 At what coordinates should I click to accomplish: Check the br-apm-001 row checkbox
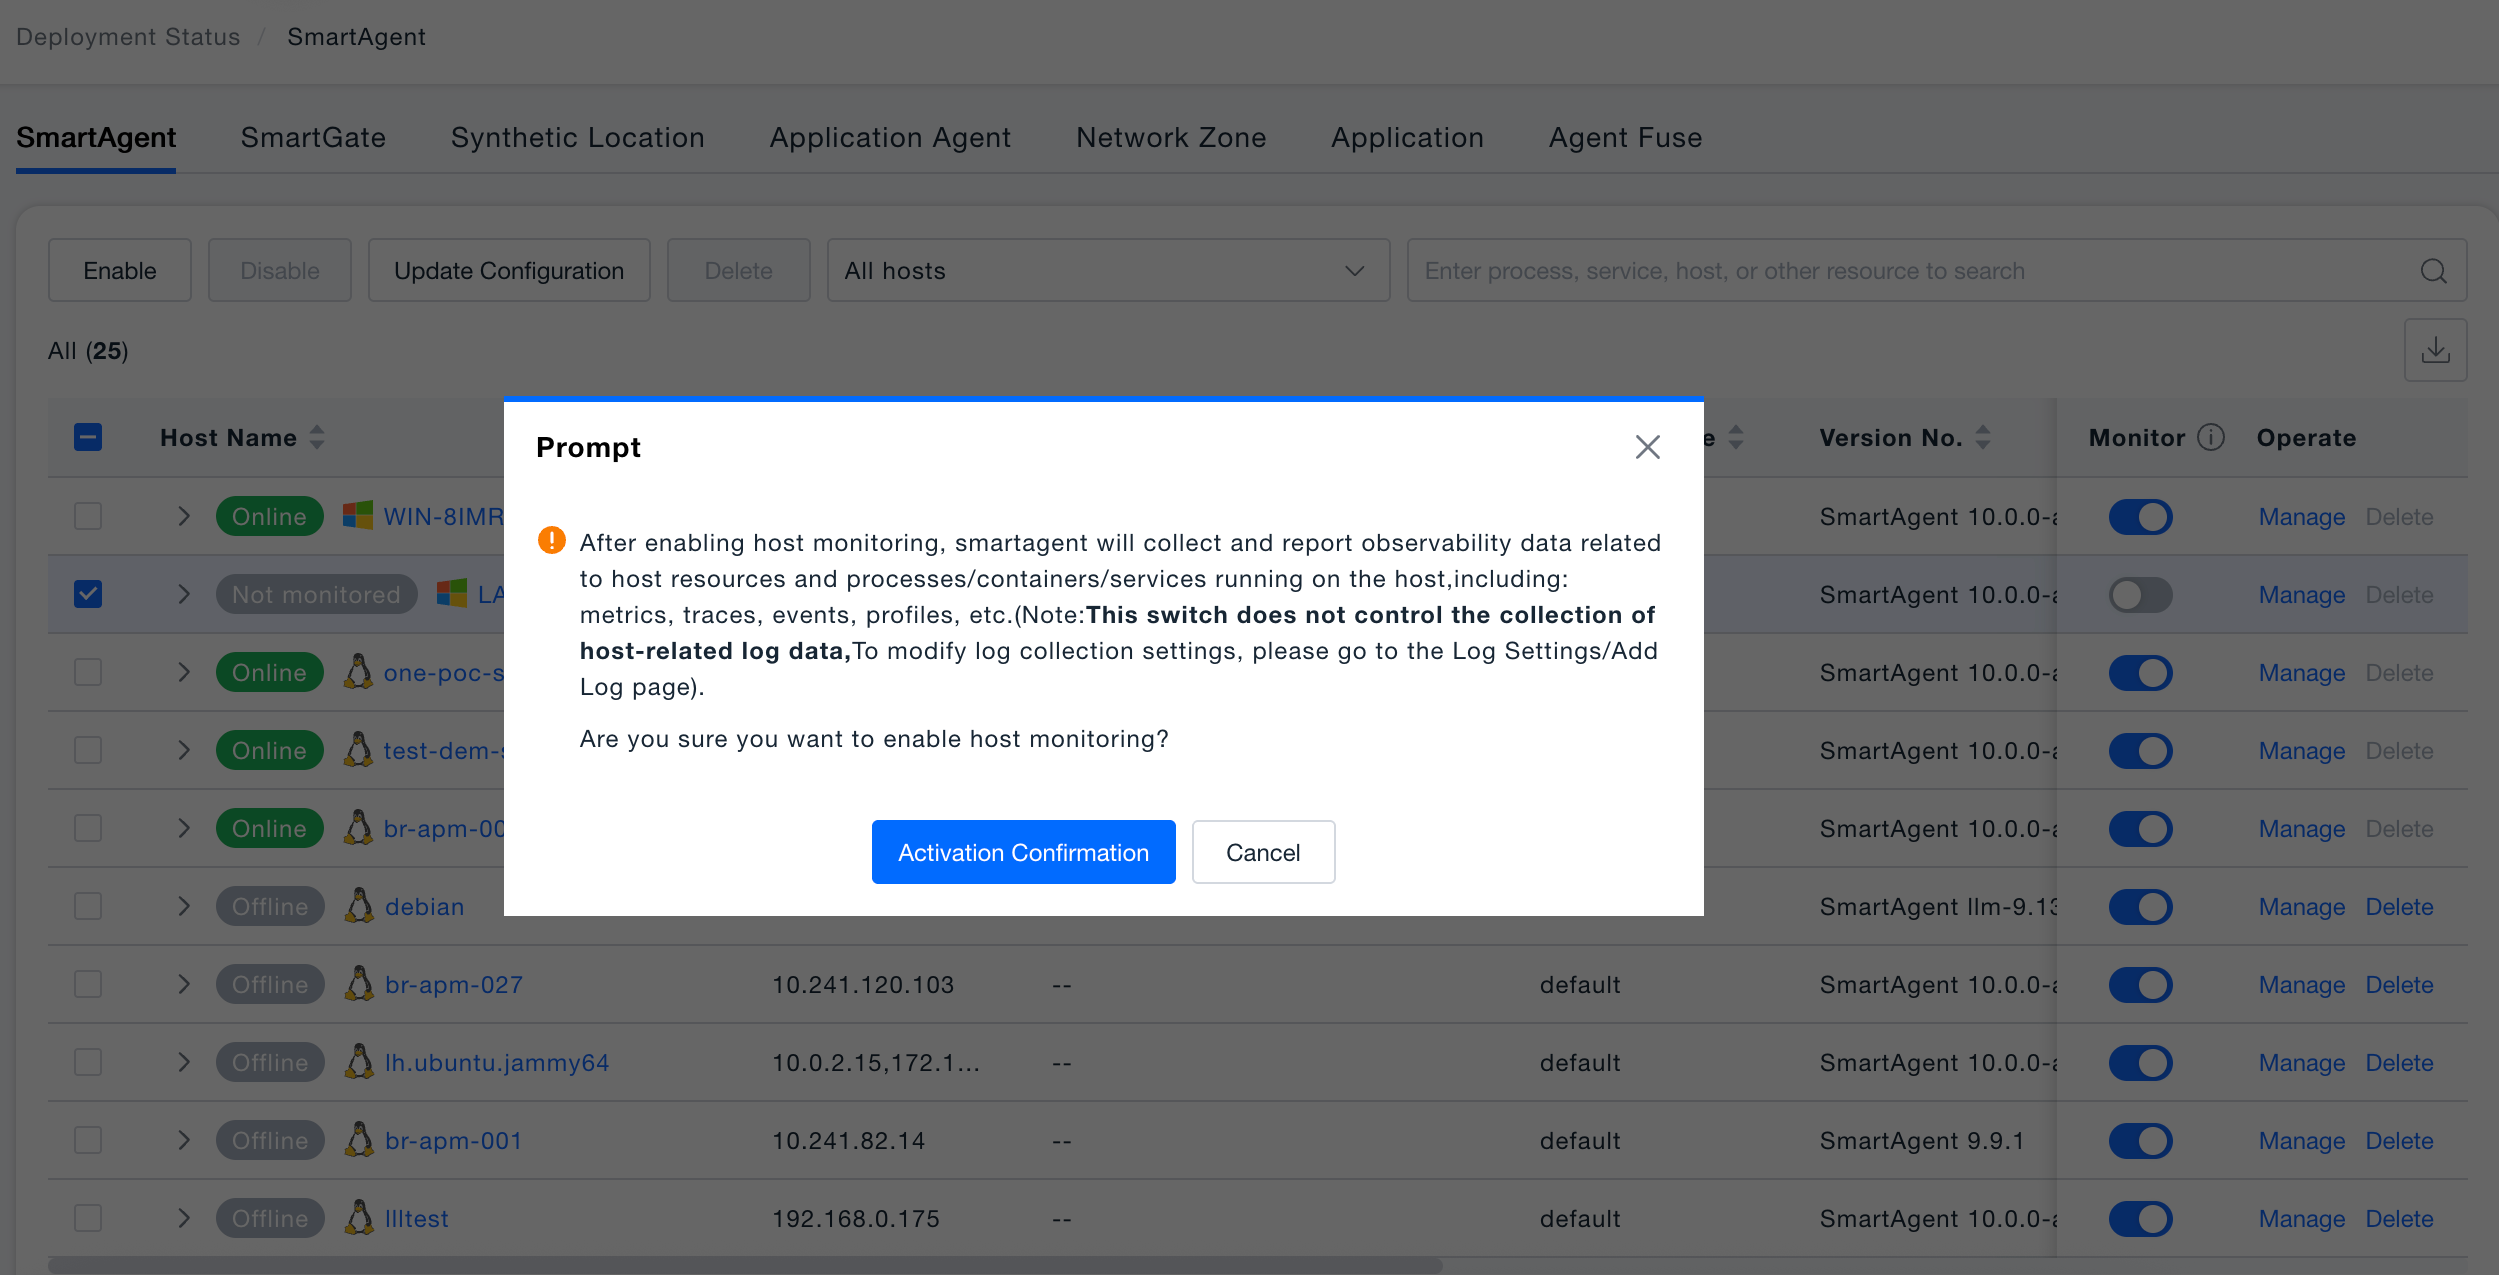coord(88,1140)
